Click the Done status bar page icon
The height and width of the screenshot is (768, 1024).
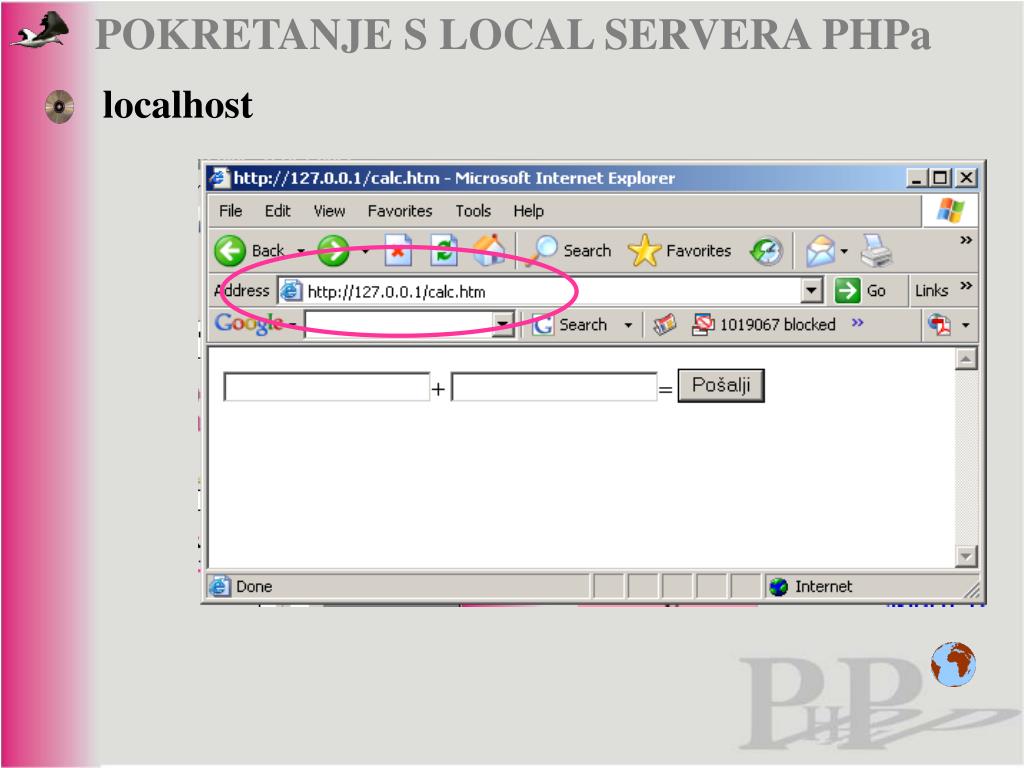tap(219, 586)
